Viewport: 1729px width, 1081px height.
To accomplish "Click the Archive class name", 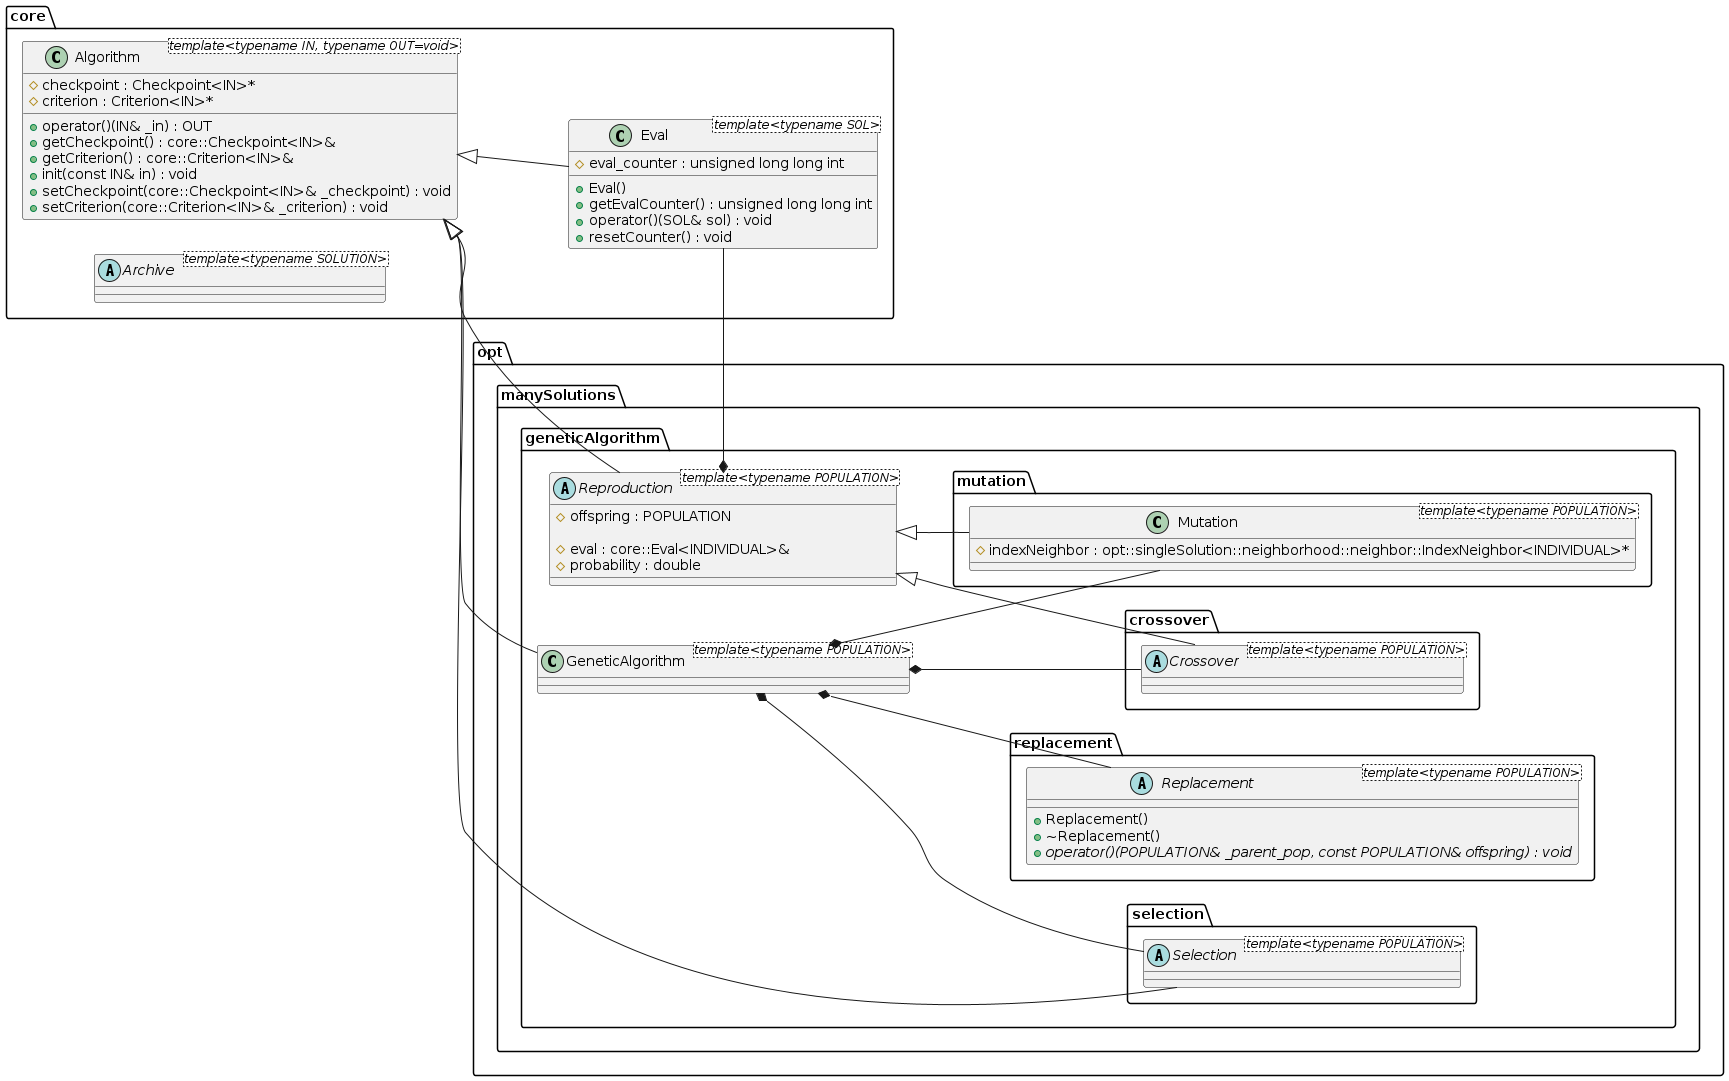I will point(148,270).
